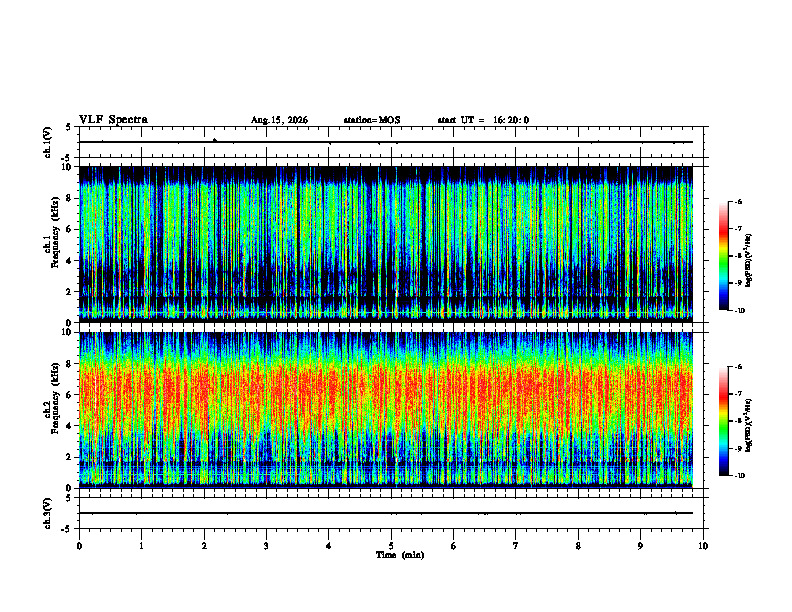Click the time axis tick label "9"
Image resolution: width=792 pixels, height=612 pixels.
pyautogui.click(x=640, y=546)
